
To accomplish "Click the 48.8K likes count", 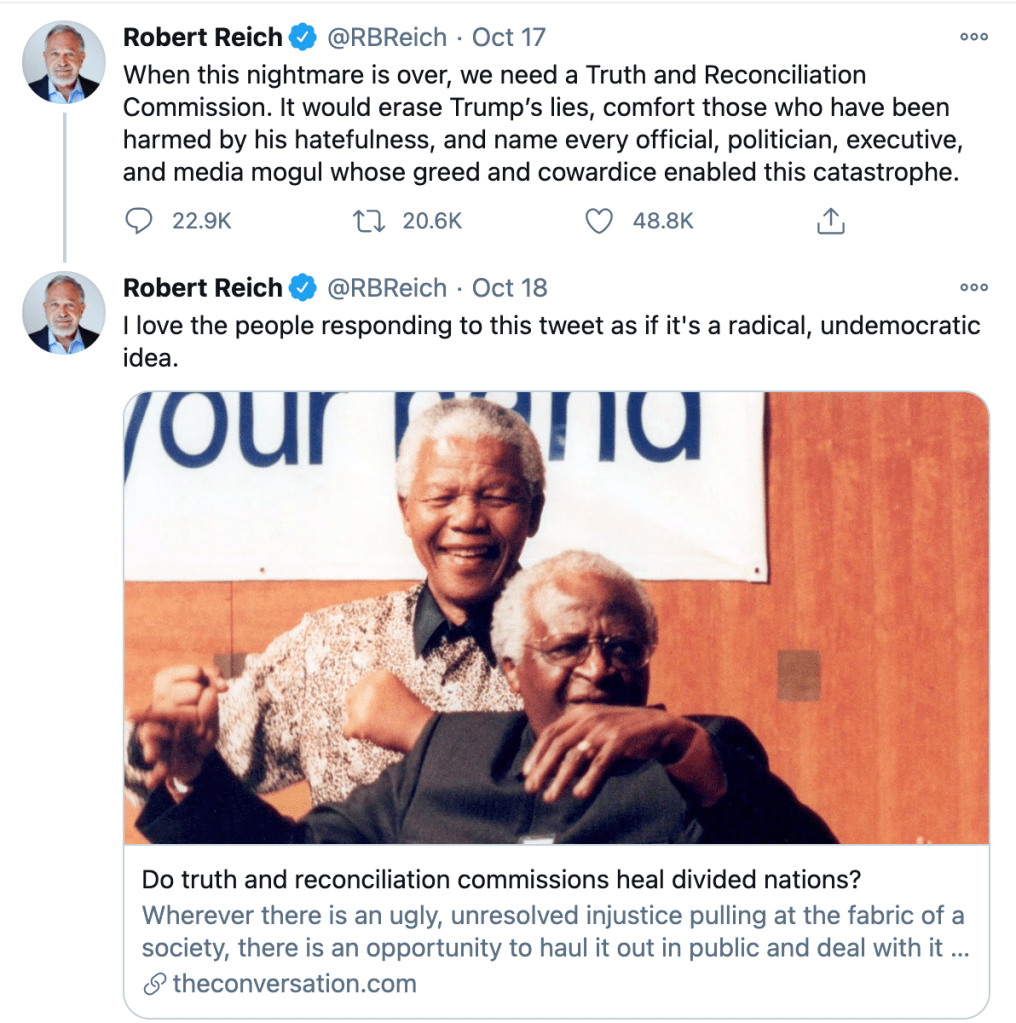I will click(662, 221).
